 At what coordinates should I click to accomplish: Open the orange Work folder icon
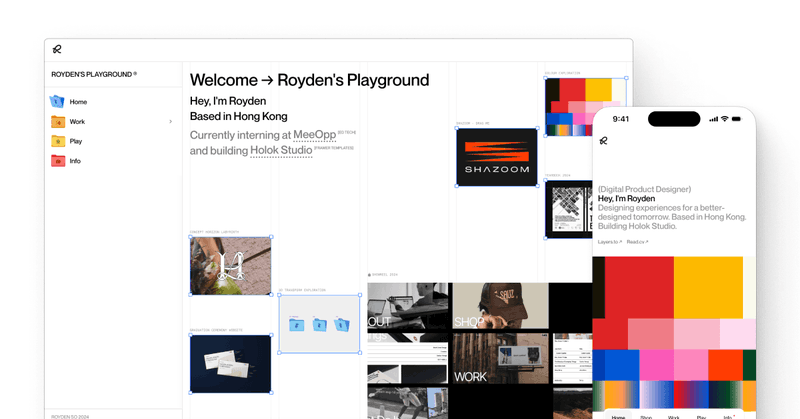58,121
